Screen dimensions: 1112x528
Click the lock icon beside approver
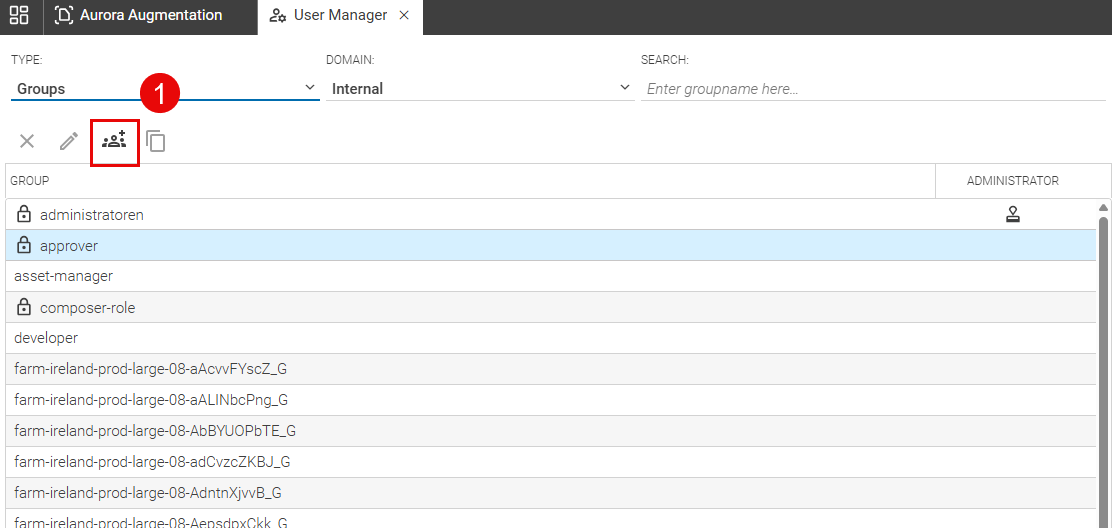pyautogui.click(x=25, y=246)
